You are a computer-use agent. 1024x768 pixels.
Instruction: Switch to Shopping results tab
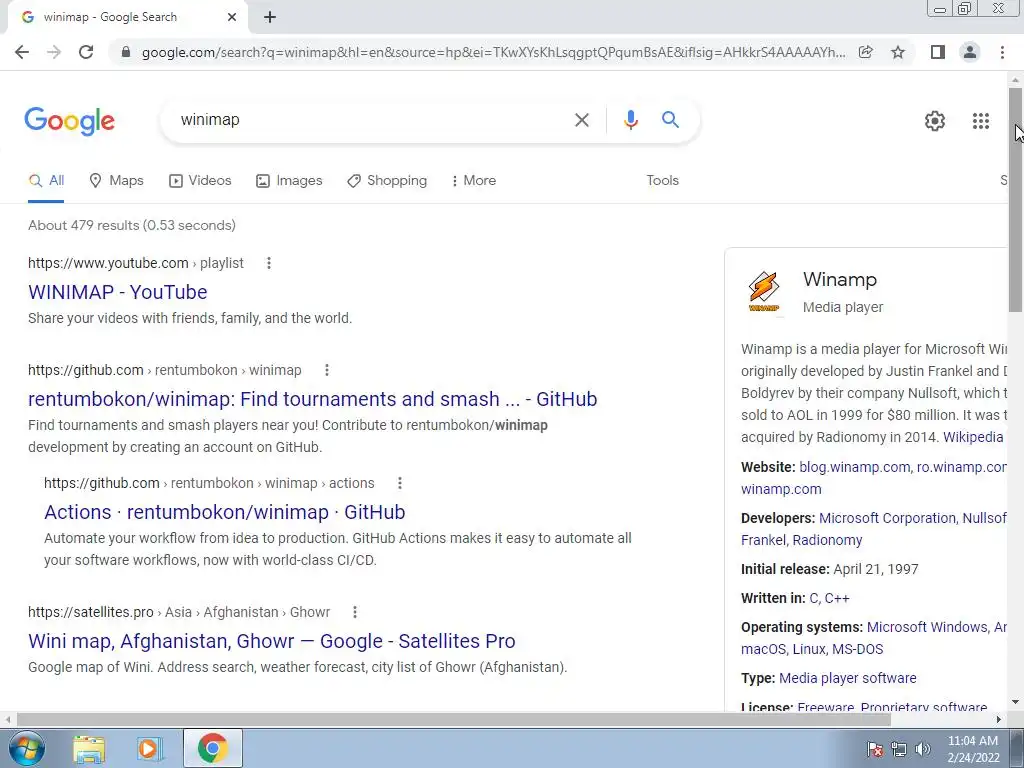tap(387, 181)
